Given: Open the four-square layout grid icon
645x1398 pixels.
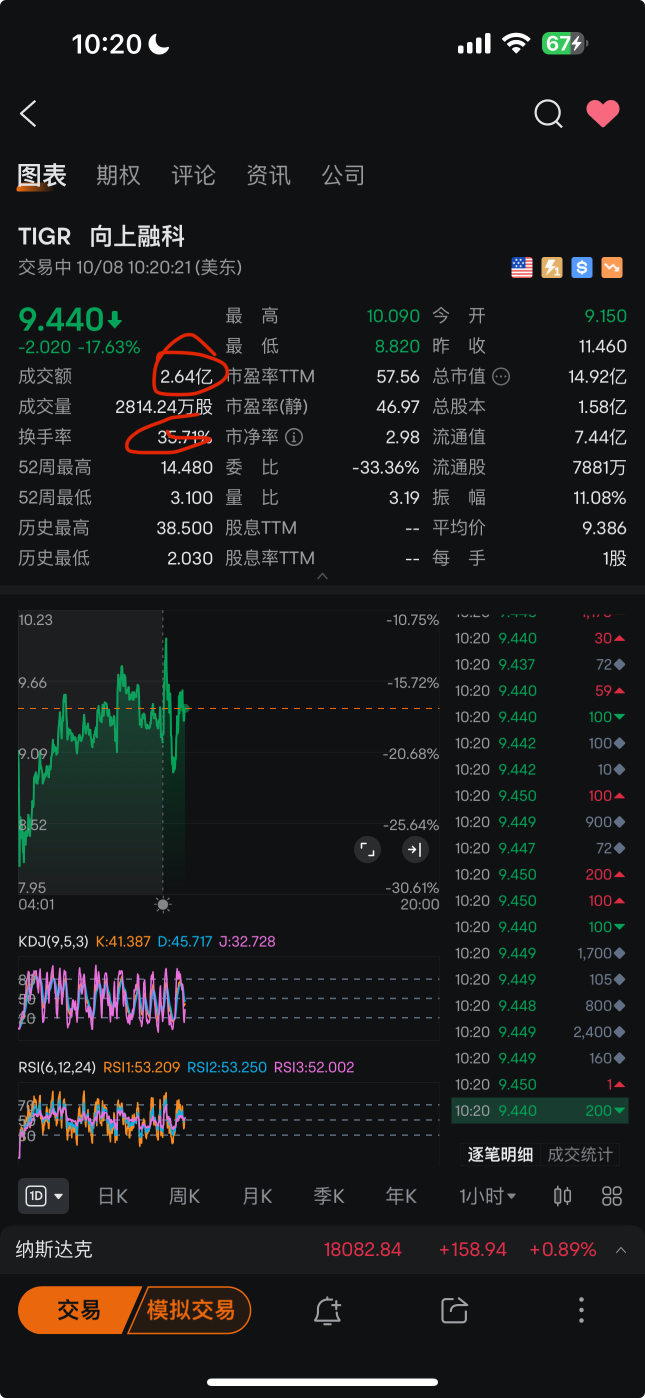Looking at the screenshot, I should [612, 1196].
